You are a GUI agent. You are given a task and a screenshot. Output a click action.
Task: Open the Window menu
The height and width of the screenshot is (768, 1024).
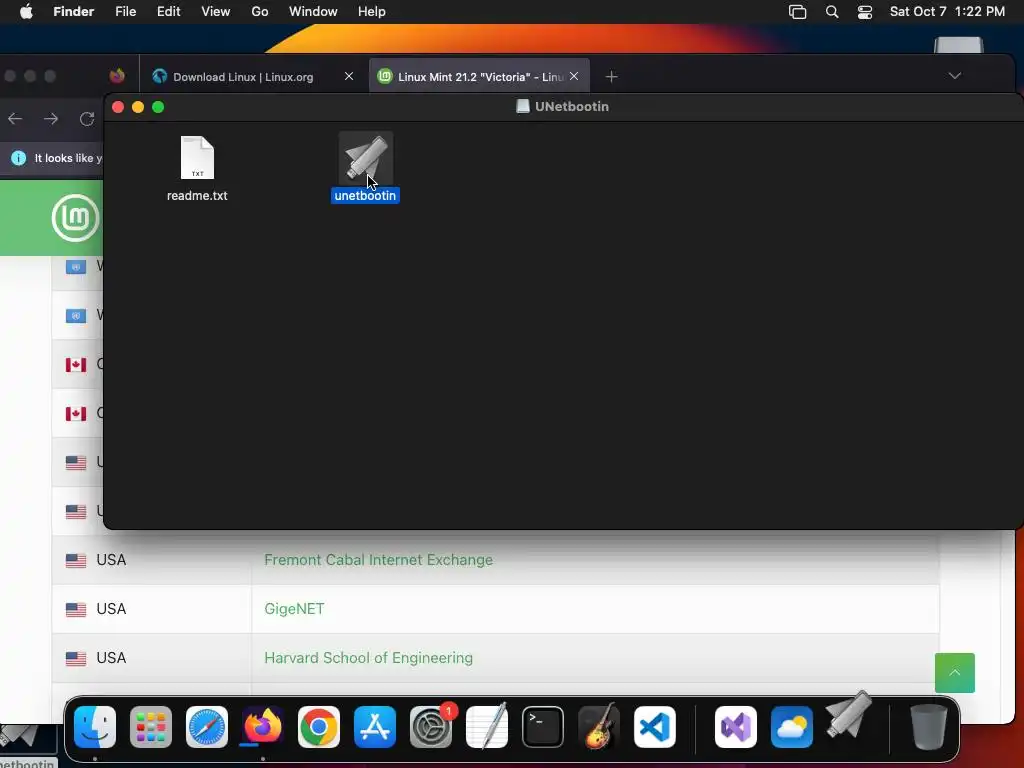pos(313,12)
